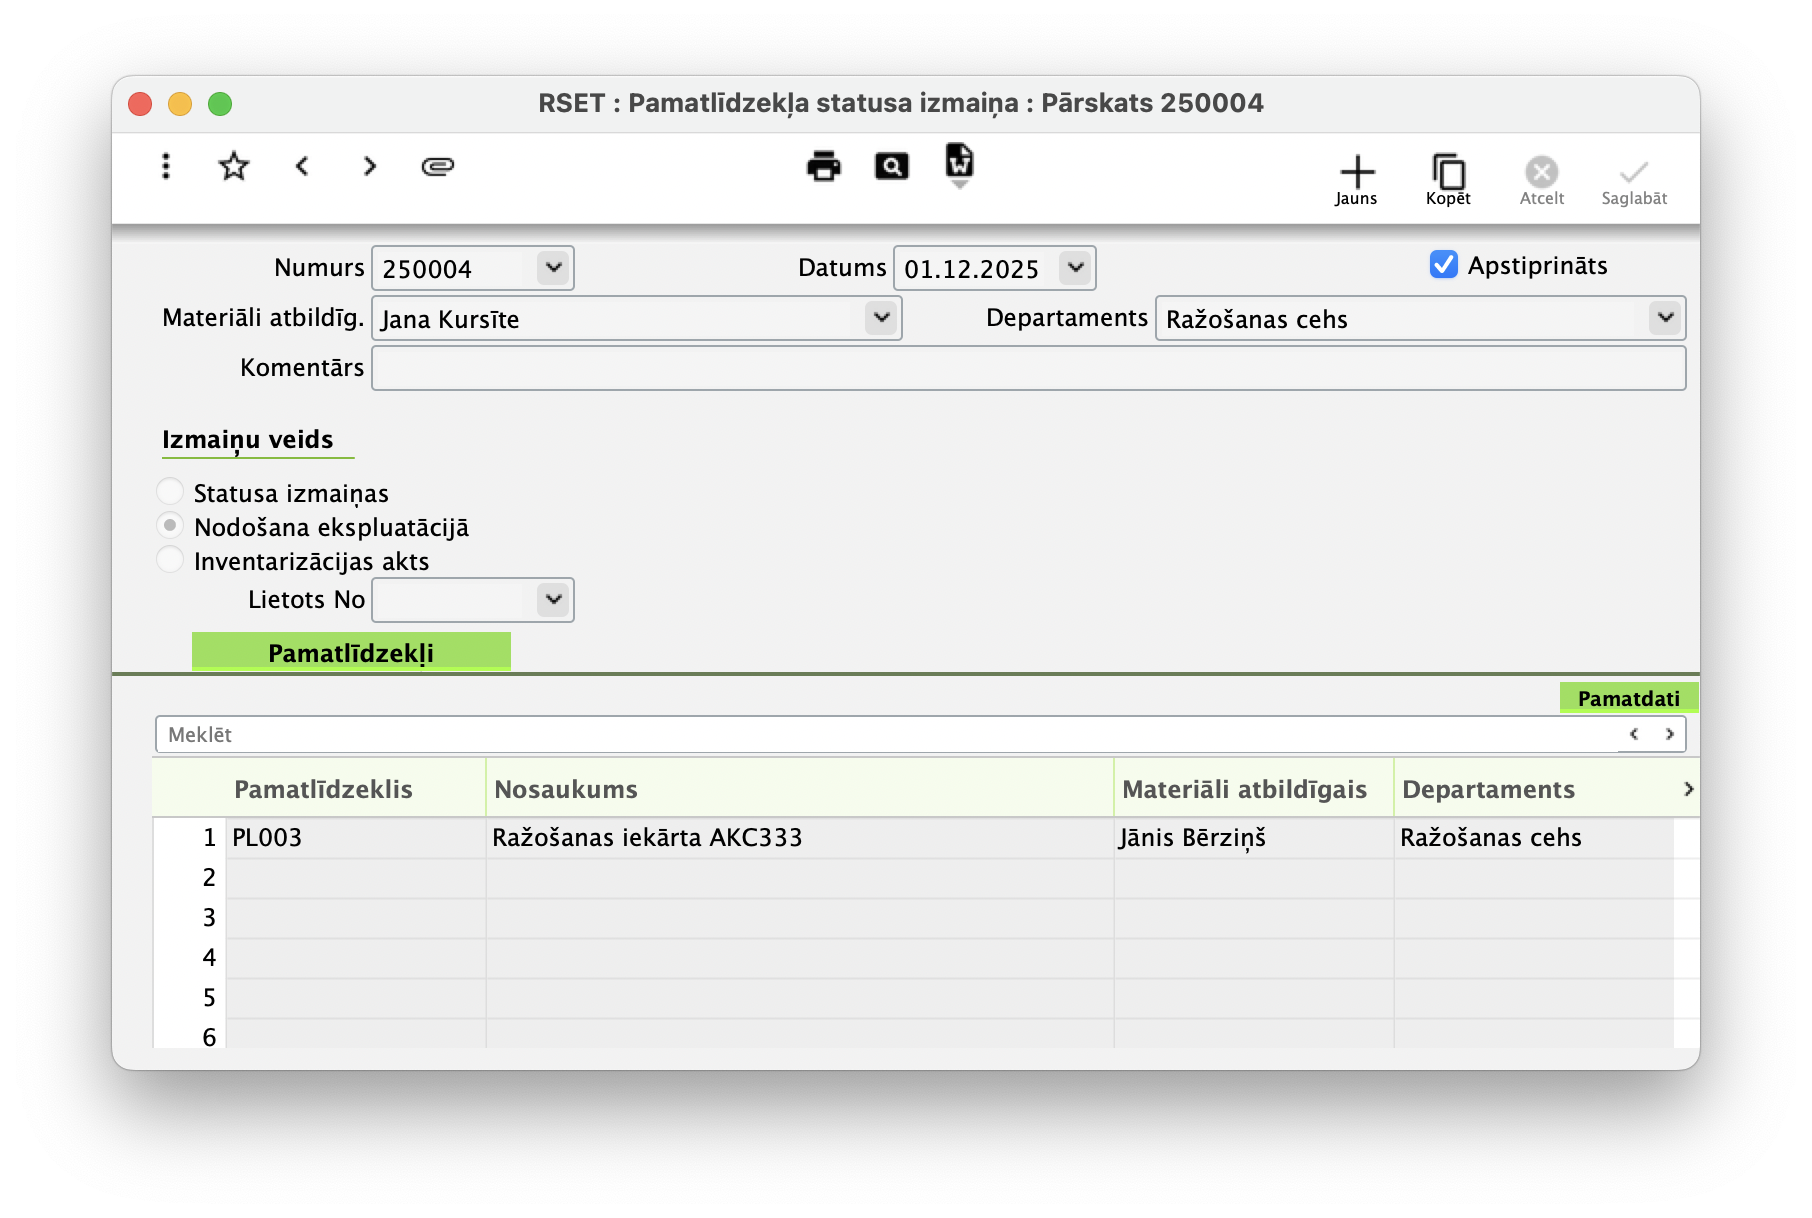Viewport: 1812px width, 1218px height.
Task: Toggle the Apstiprināts checkbox
Action: [x=1443, y=265]
